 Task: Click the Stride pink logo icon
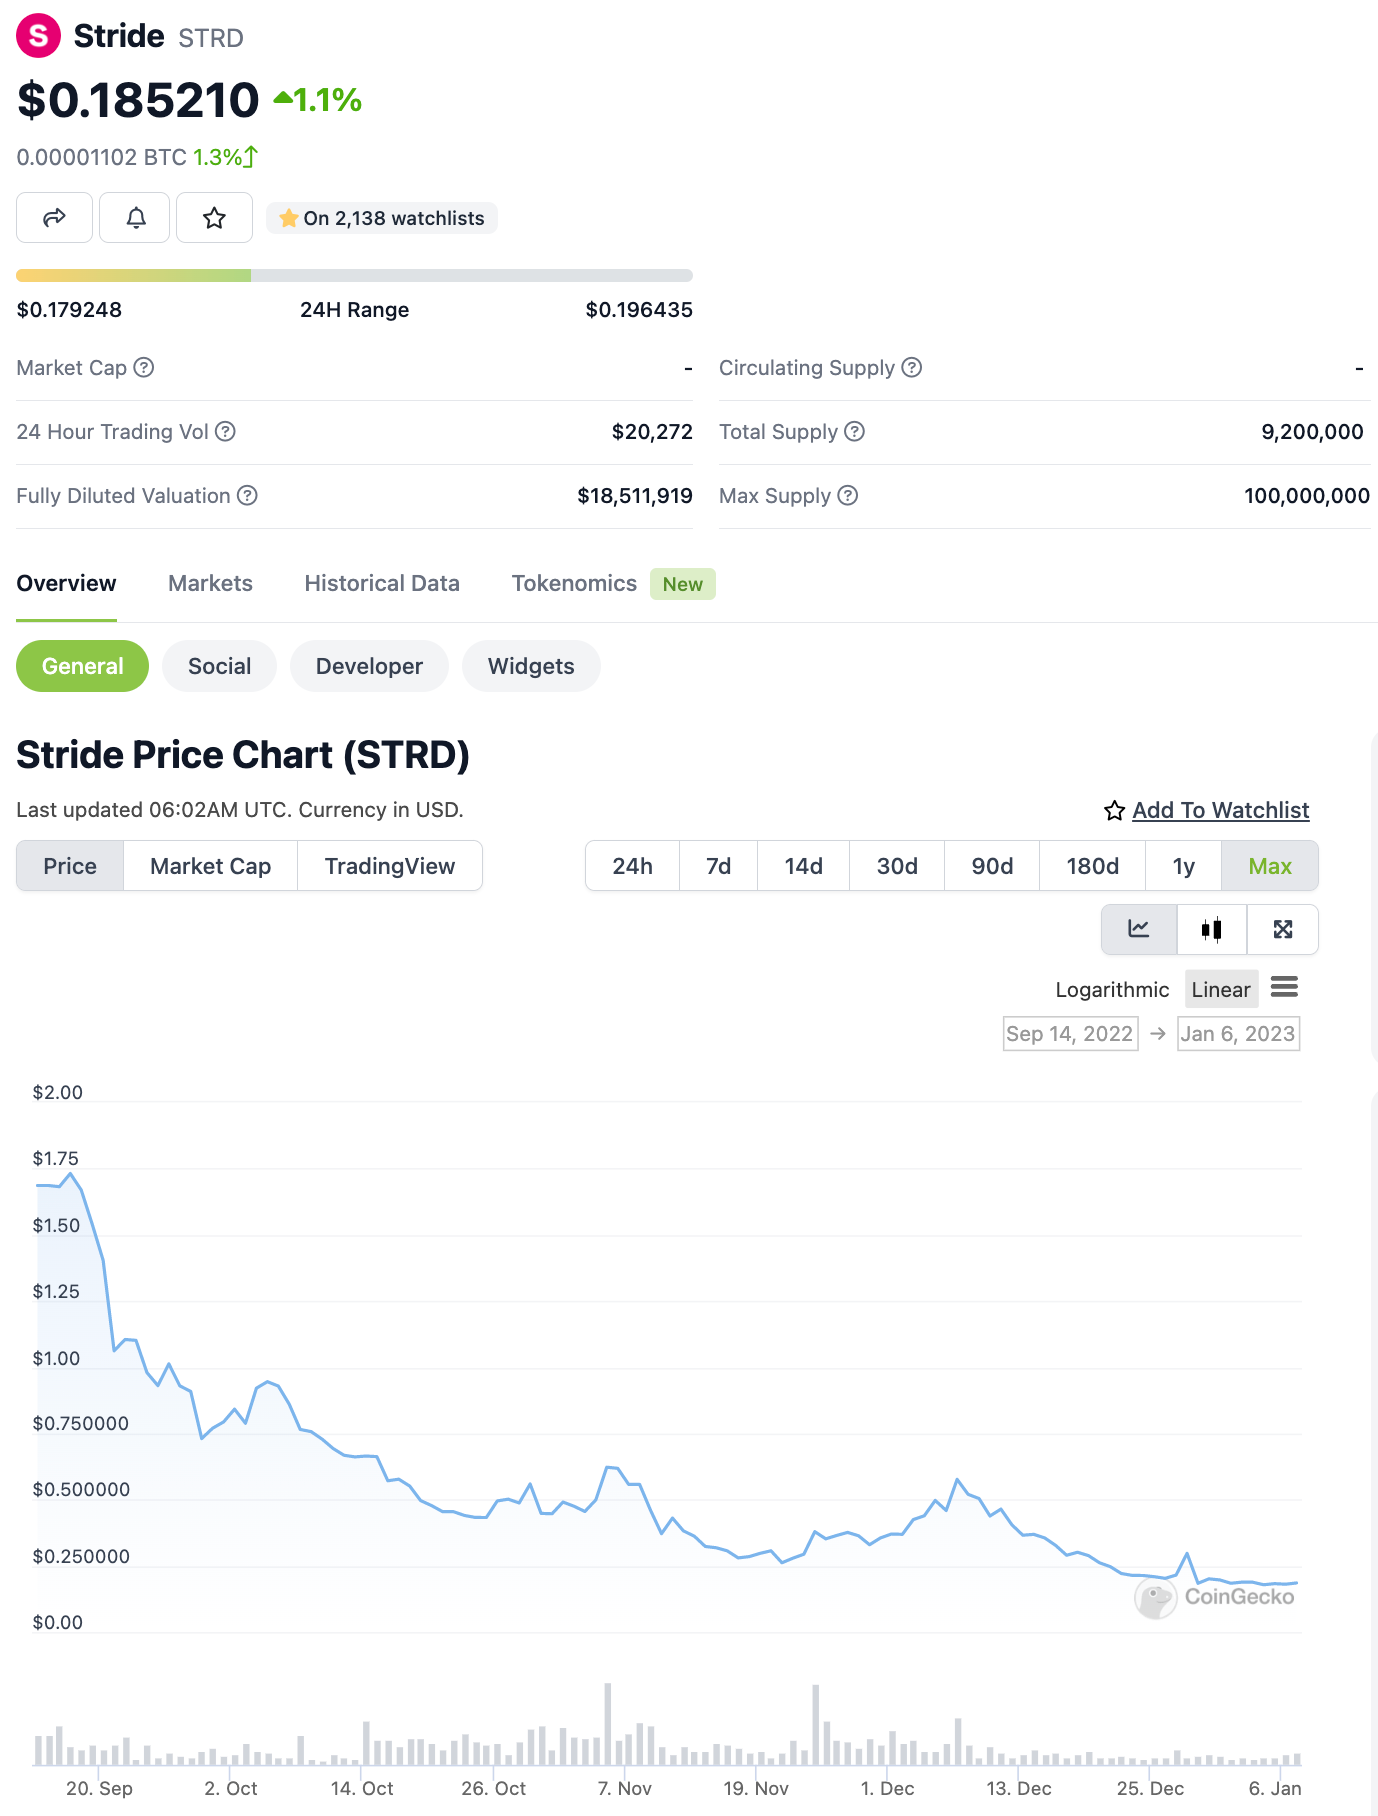point(38,36)
